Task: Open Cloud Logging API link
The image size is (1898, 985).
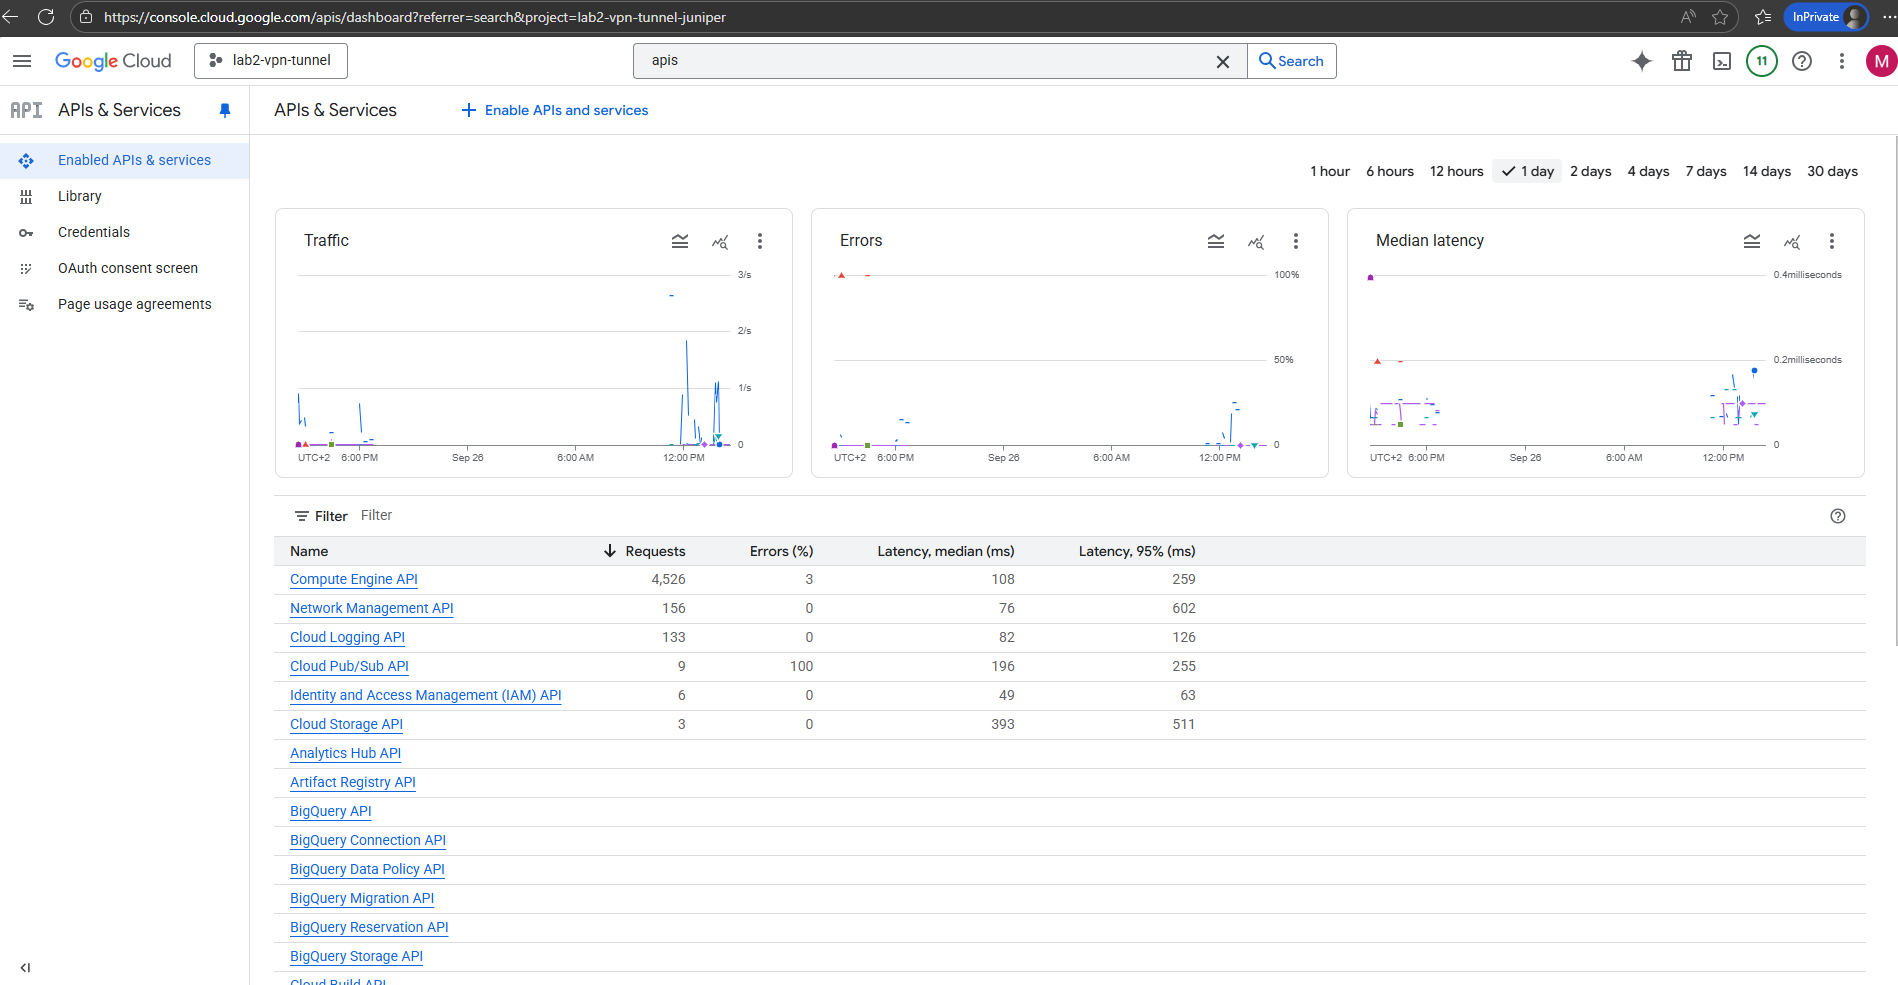Action: click(x=347, y=637)
